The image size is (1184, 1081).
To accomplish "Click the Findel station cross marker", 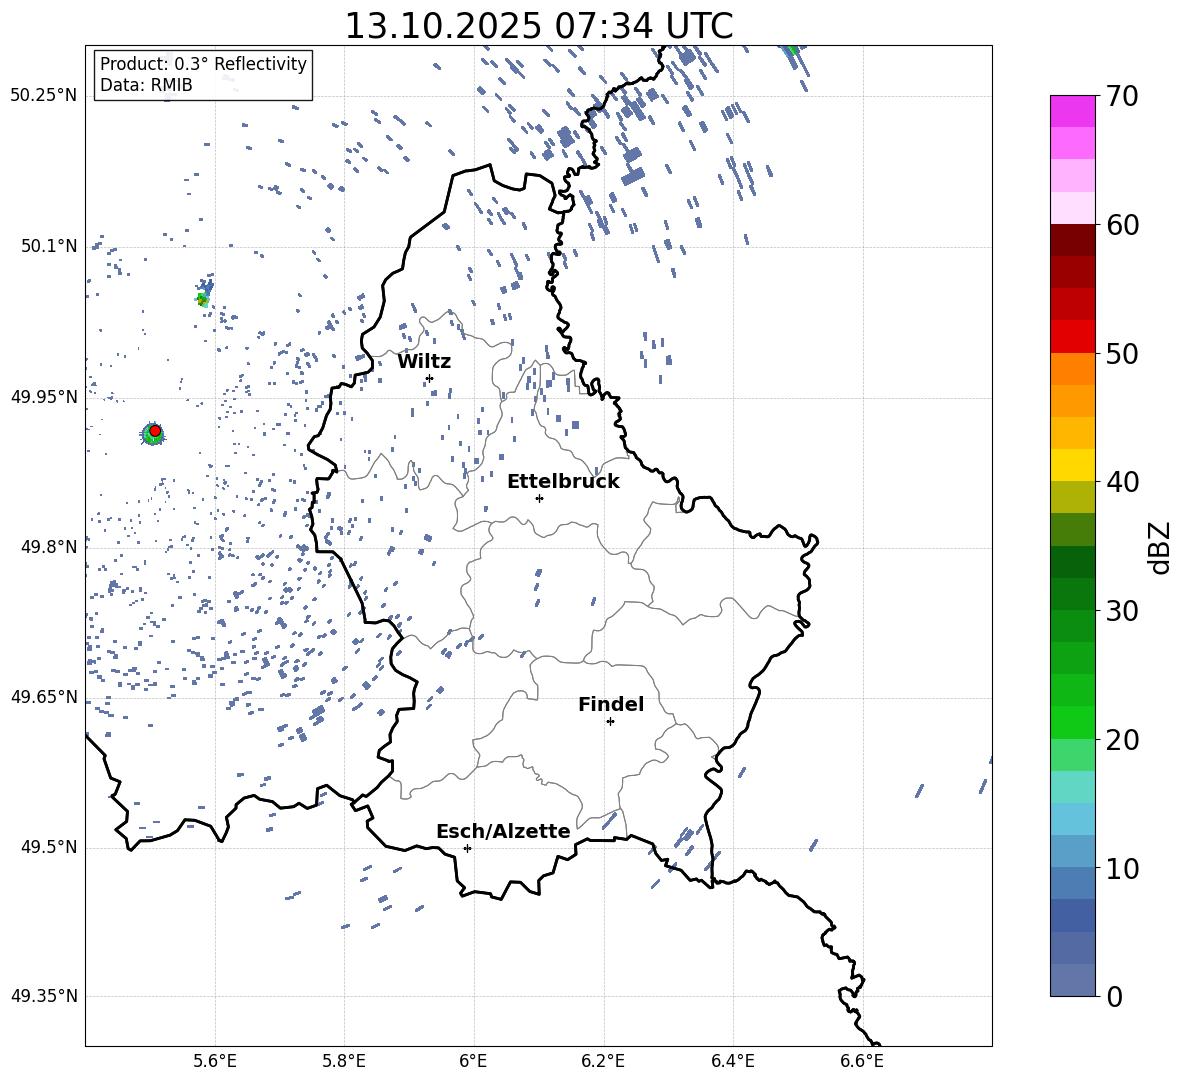I will tap(610, 721).
